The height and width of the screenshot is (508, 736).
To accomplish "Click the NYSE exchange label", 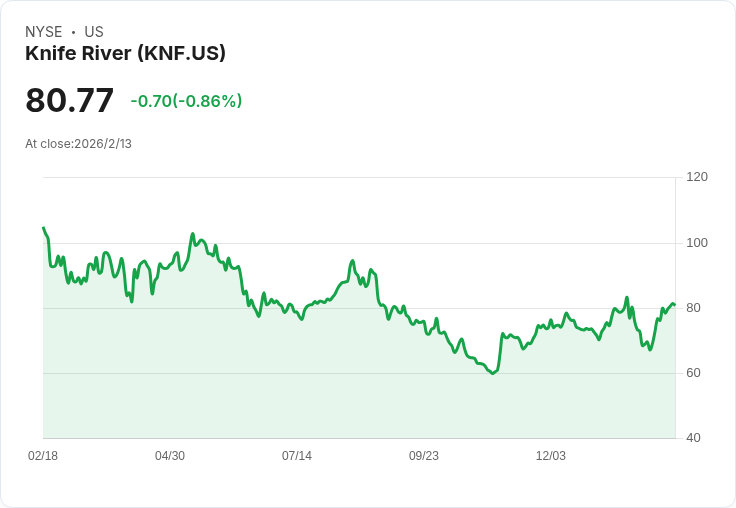I will (44, 32).
